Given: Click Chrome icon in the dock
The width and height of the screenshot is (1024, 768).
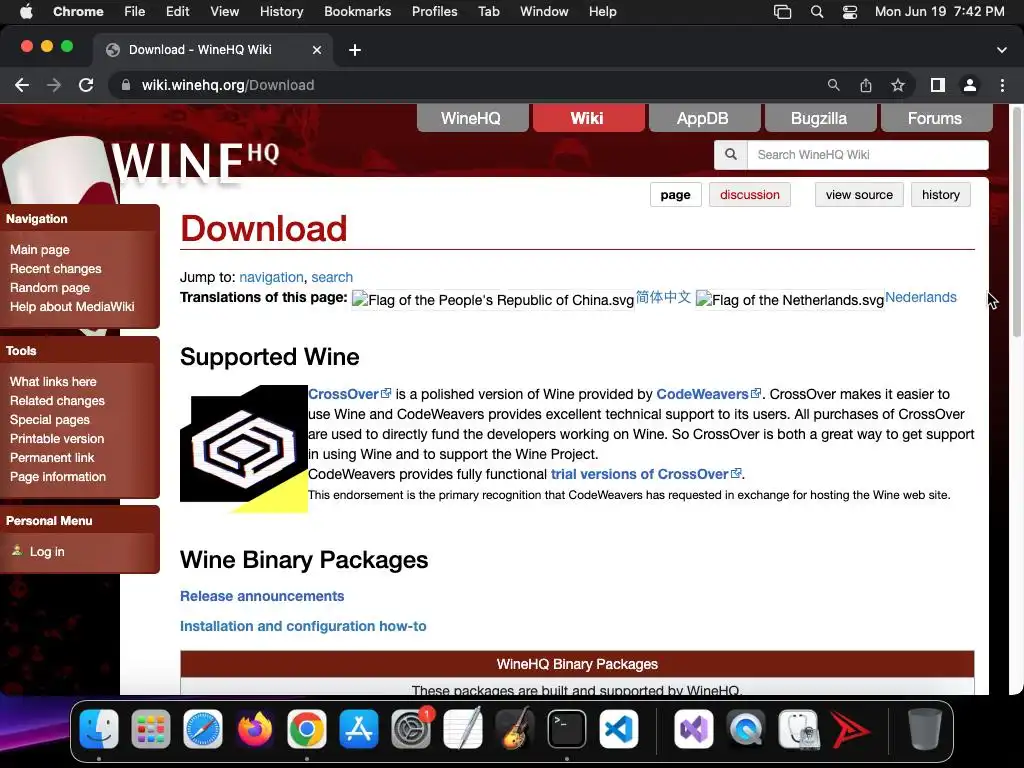Looking at the screenshot, I should pos(307,729).
